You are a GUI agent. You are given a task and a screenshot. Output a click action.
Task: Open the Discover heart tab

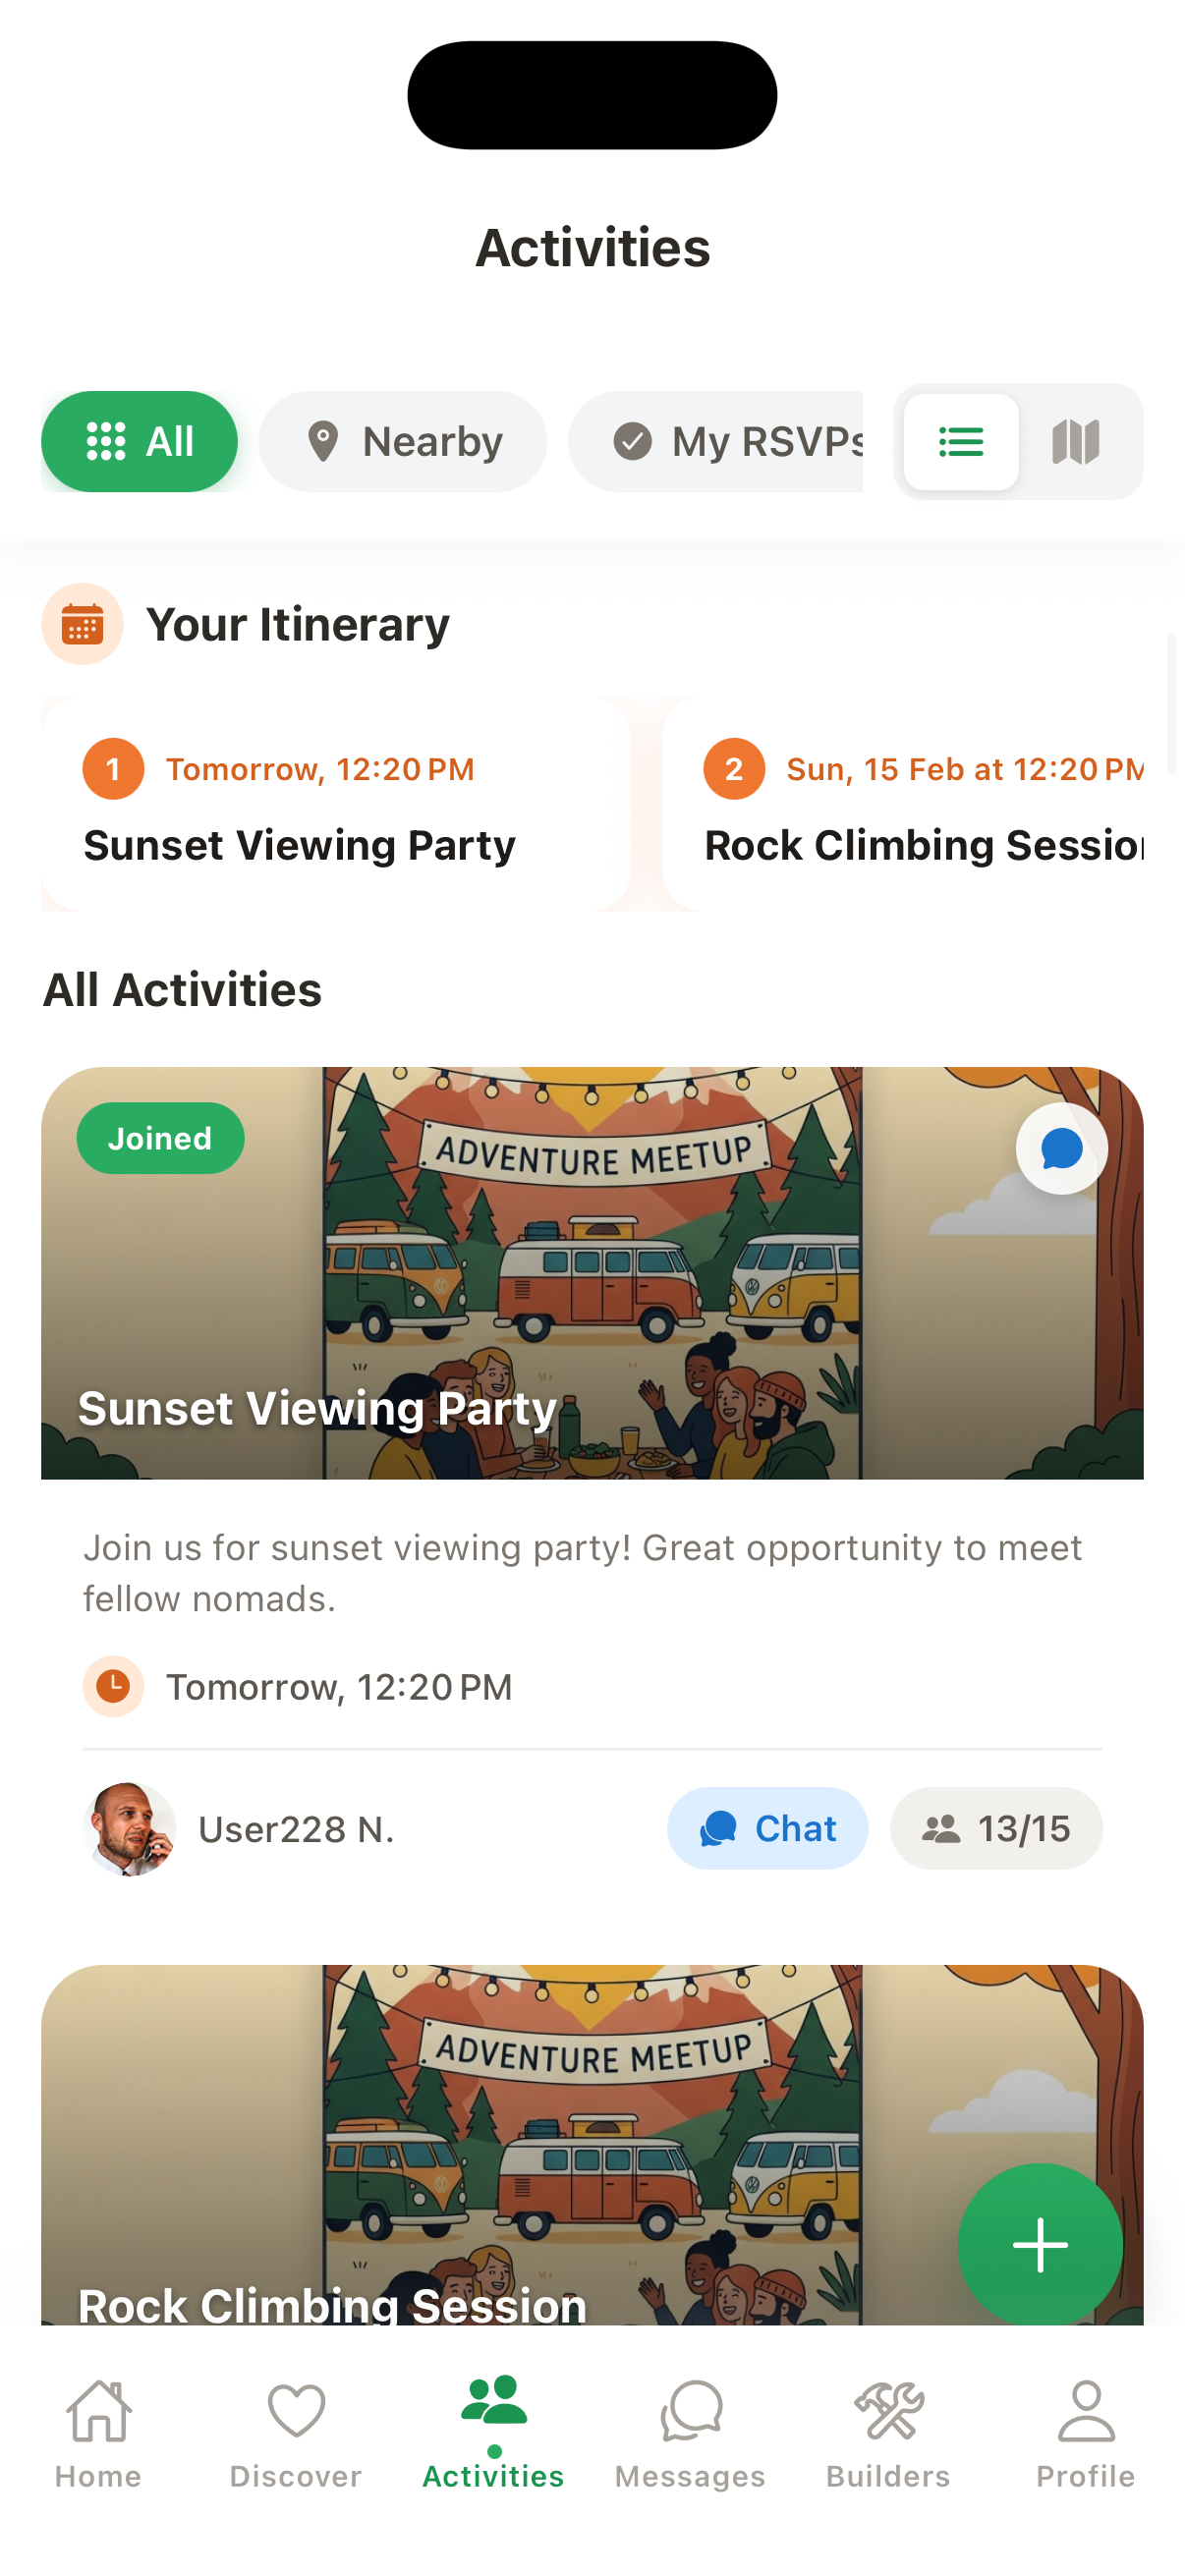pyautogui.click(x=296, y=2435)
